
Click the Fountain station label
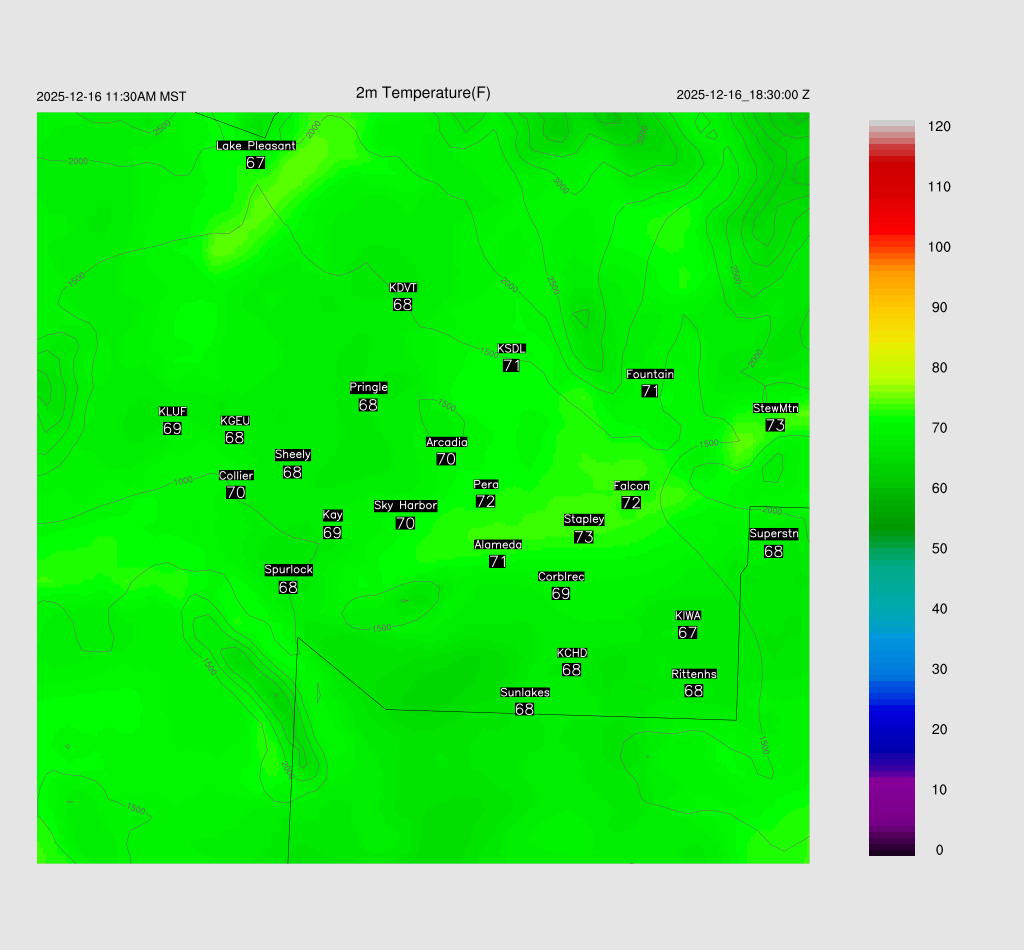click(650, 374)
